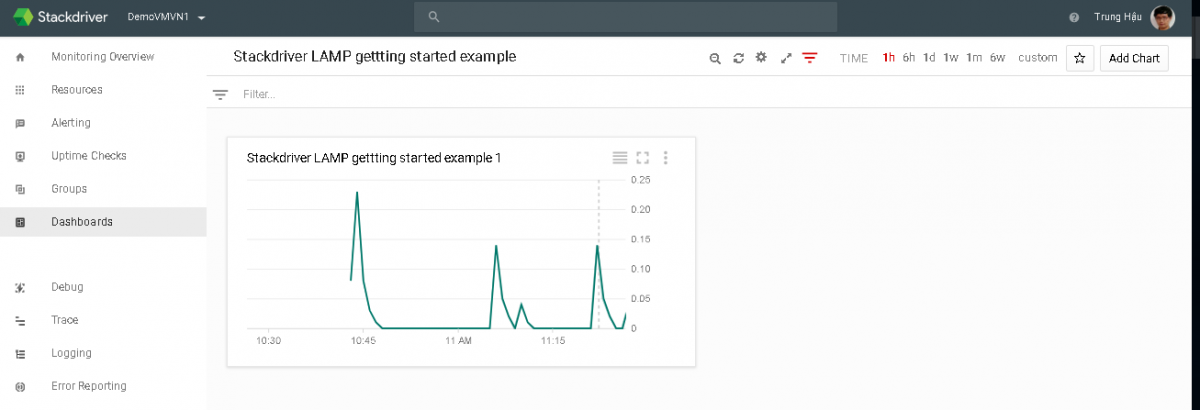Show chart legend list icon
Screen dimensions: 1200x410
[x=620, y=158]
